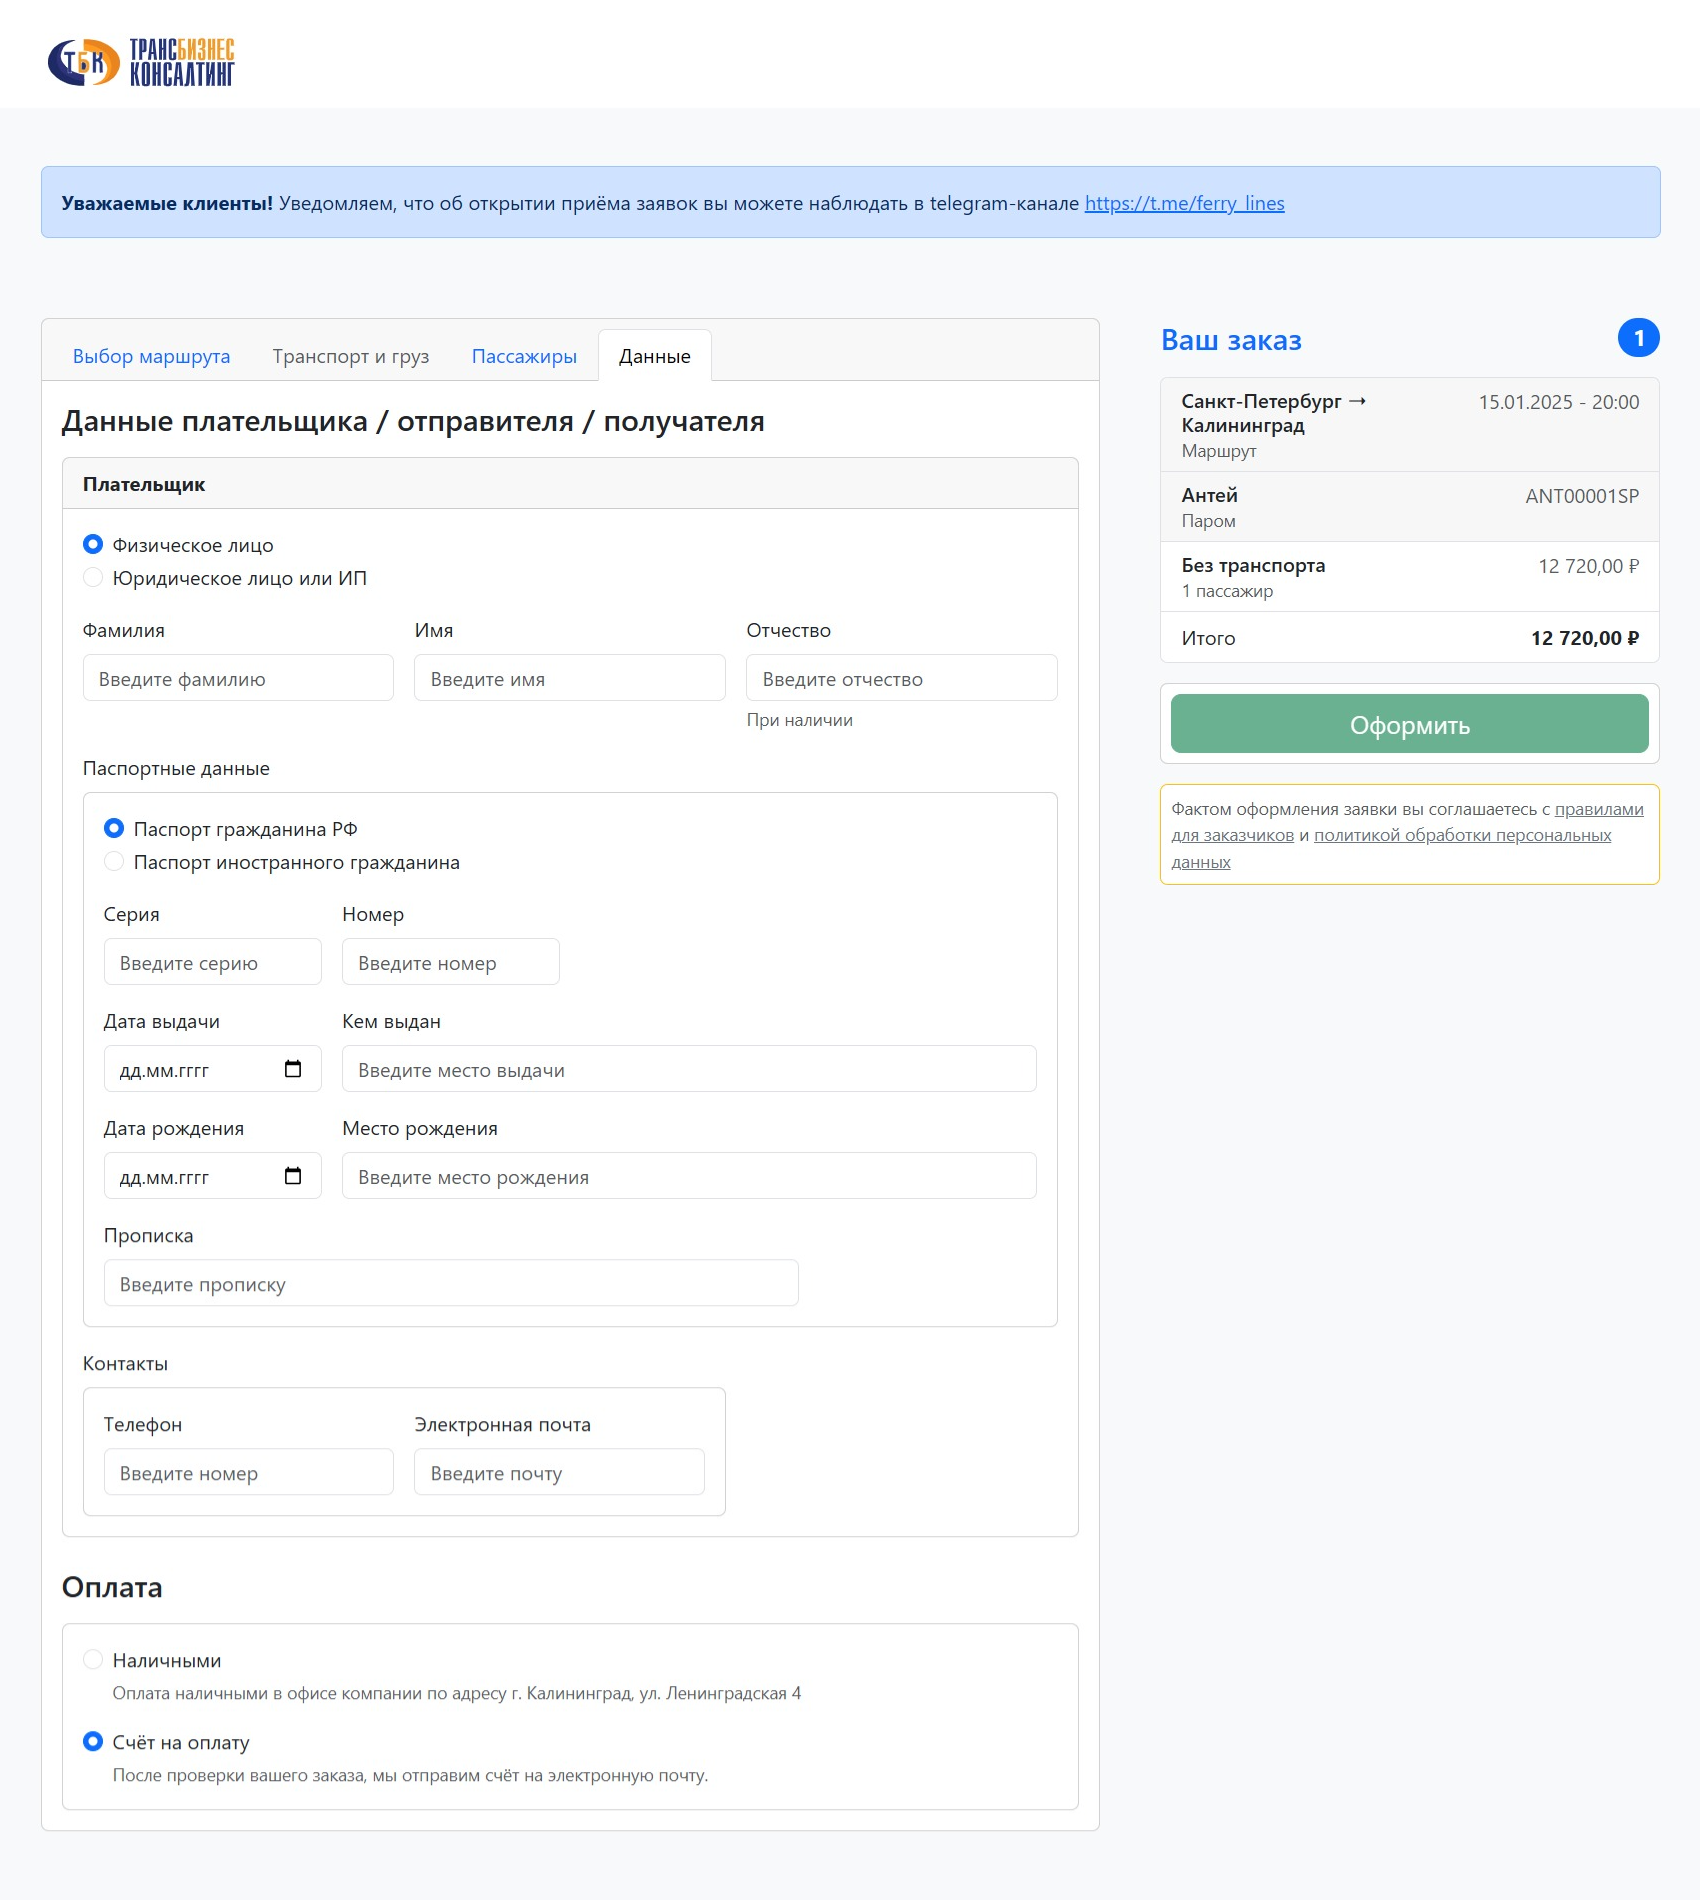Click the Контакты section label
The image size is (1700, 1900).
(x=125, y=1363)
